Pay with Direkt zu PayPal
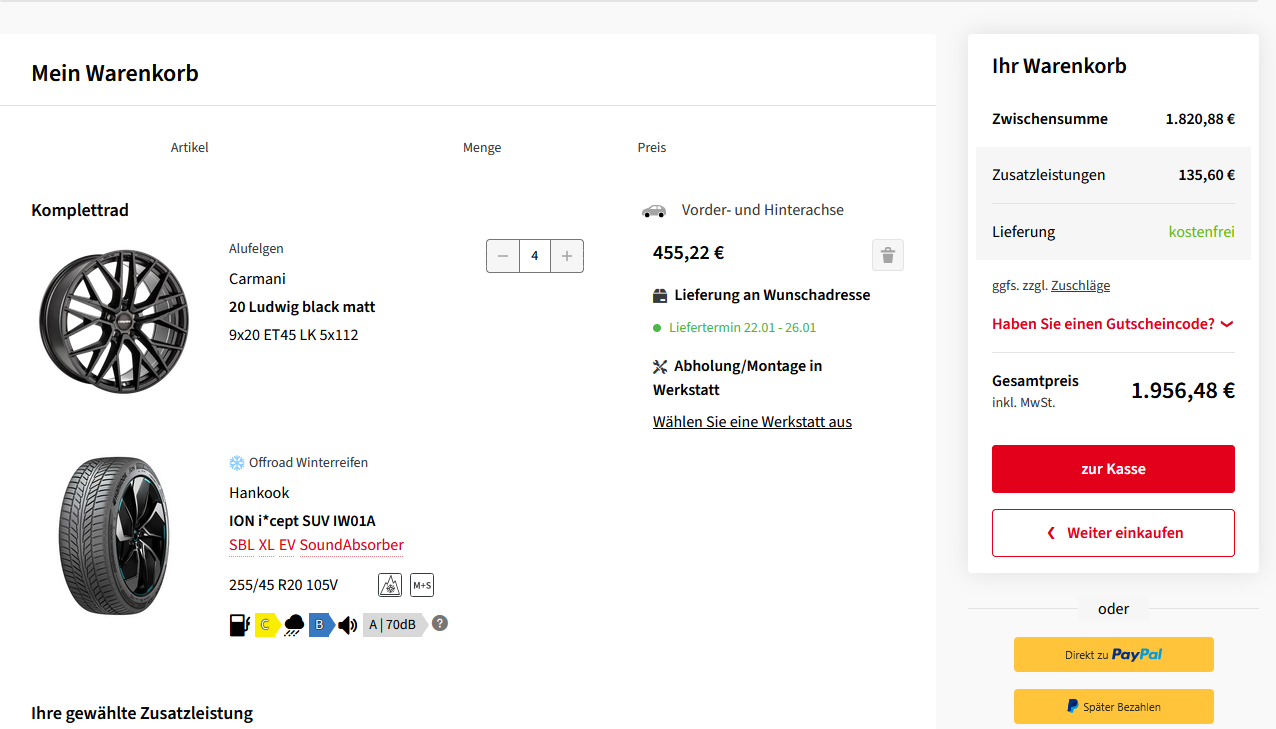The width and height of the screenshot is (1276, 729). click(x=1113, y=654)
